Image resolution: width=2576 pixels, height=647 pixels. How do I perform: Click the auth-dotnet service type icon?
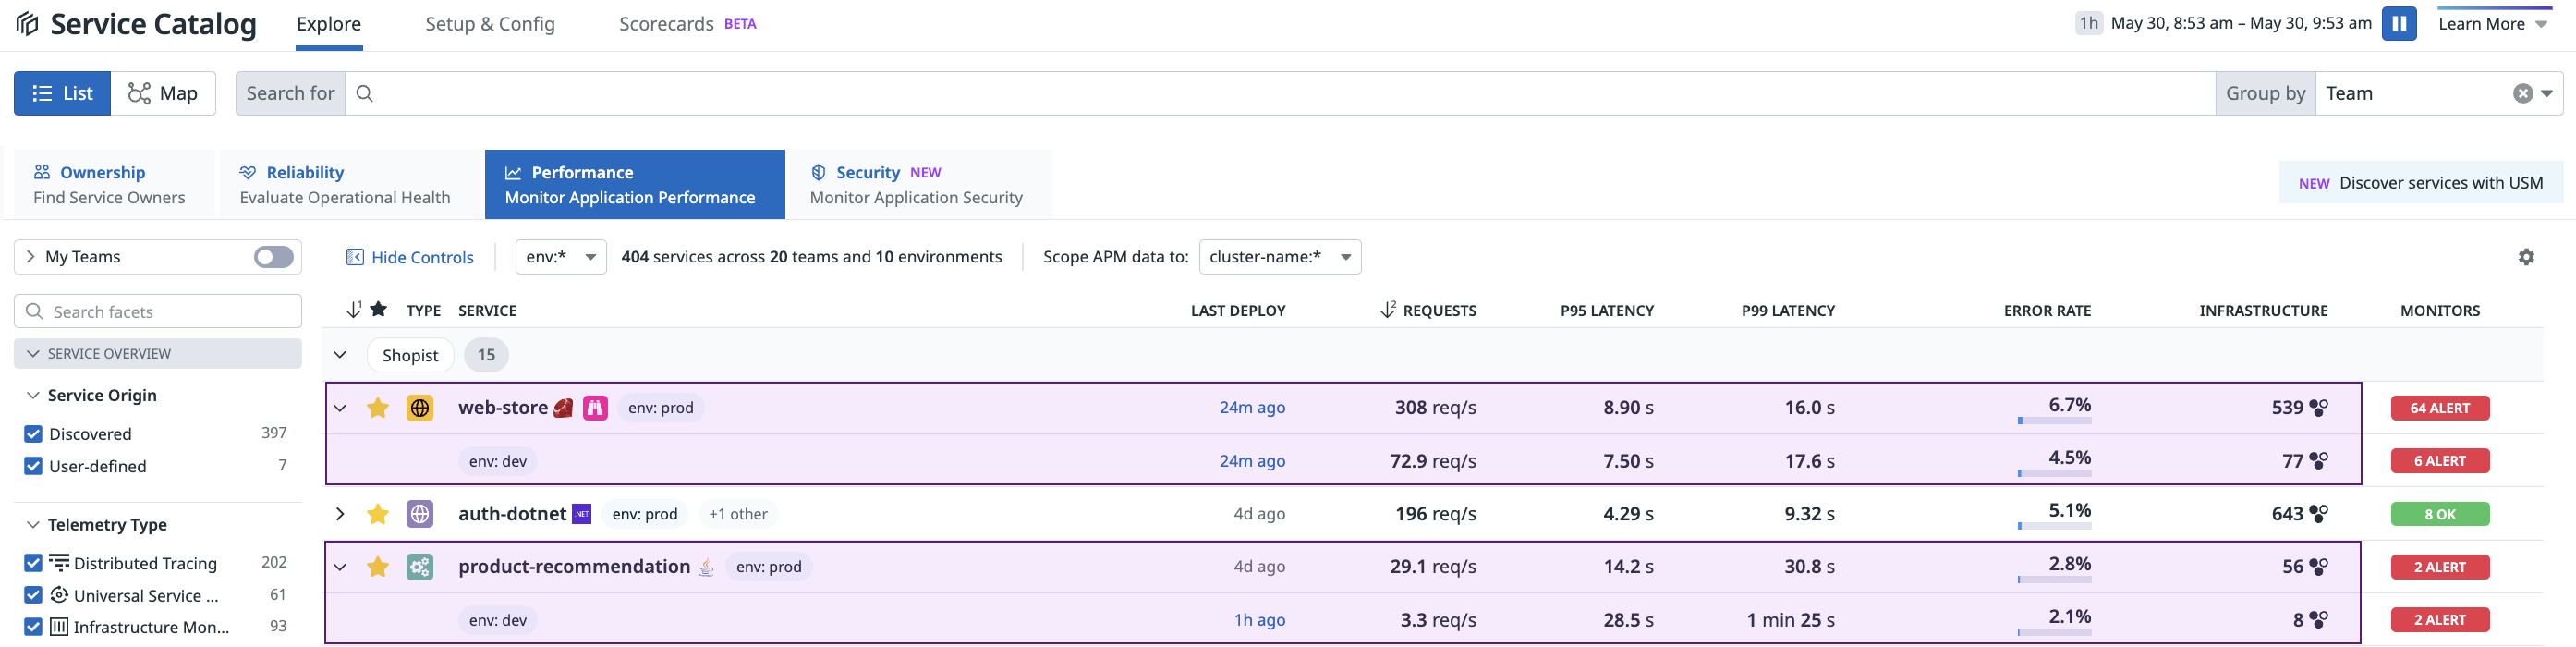pyautogui.click(x=420, y=514)
